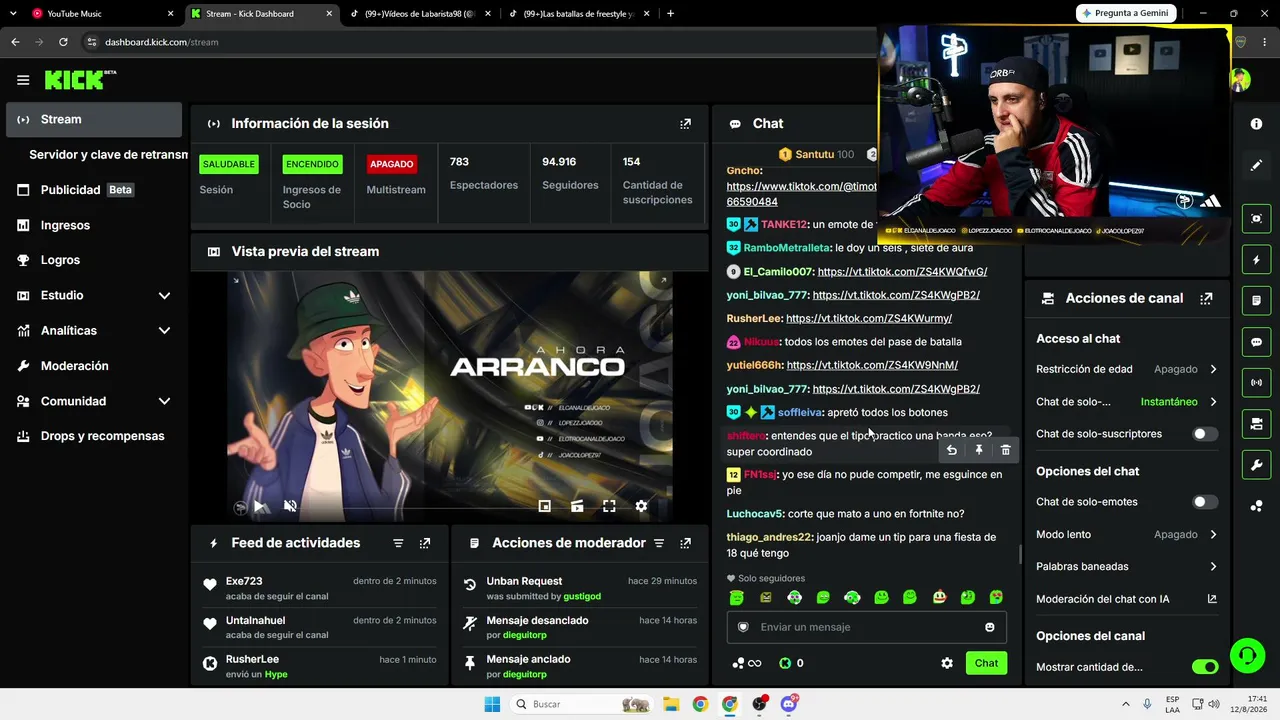Open Moderación in sidebar

click(94, 366)
